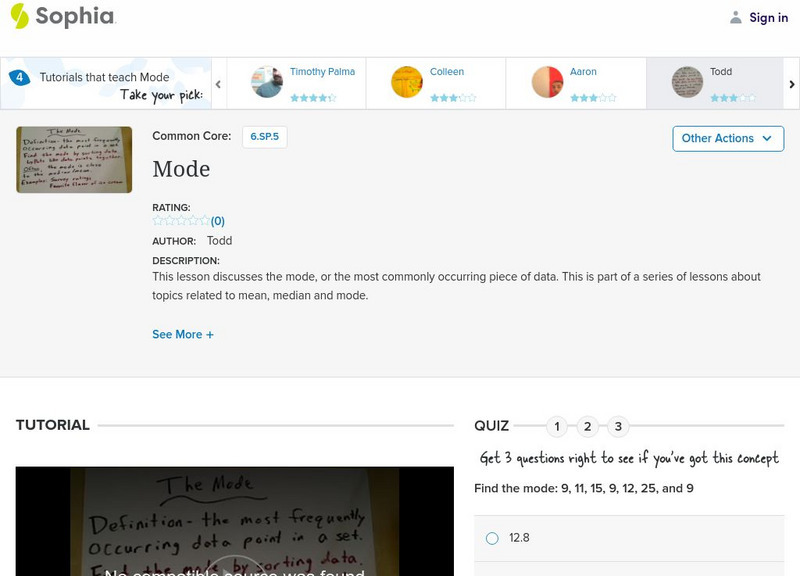Click the next tutorials carousel arrow
The height and width of the screenshot is (576, 800).
(x=791, y=84)
